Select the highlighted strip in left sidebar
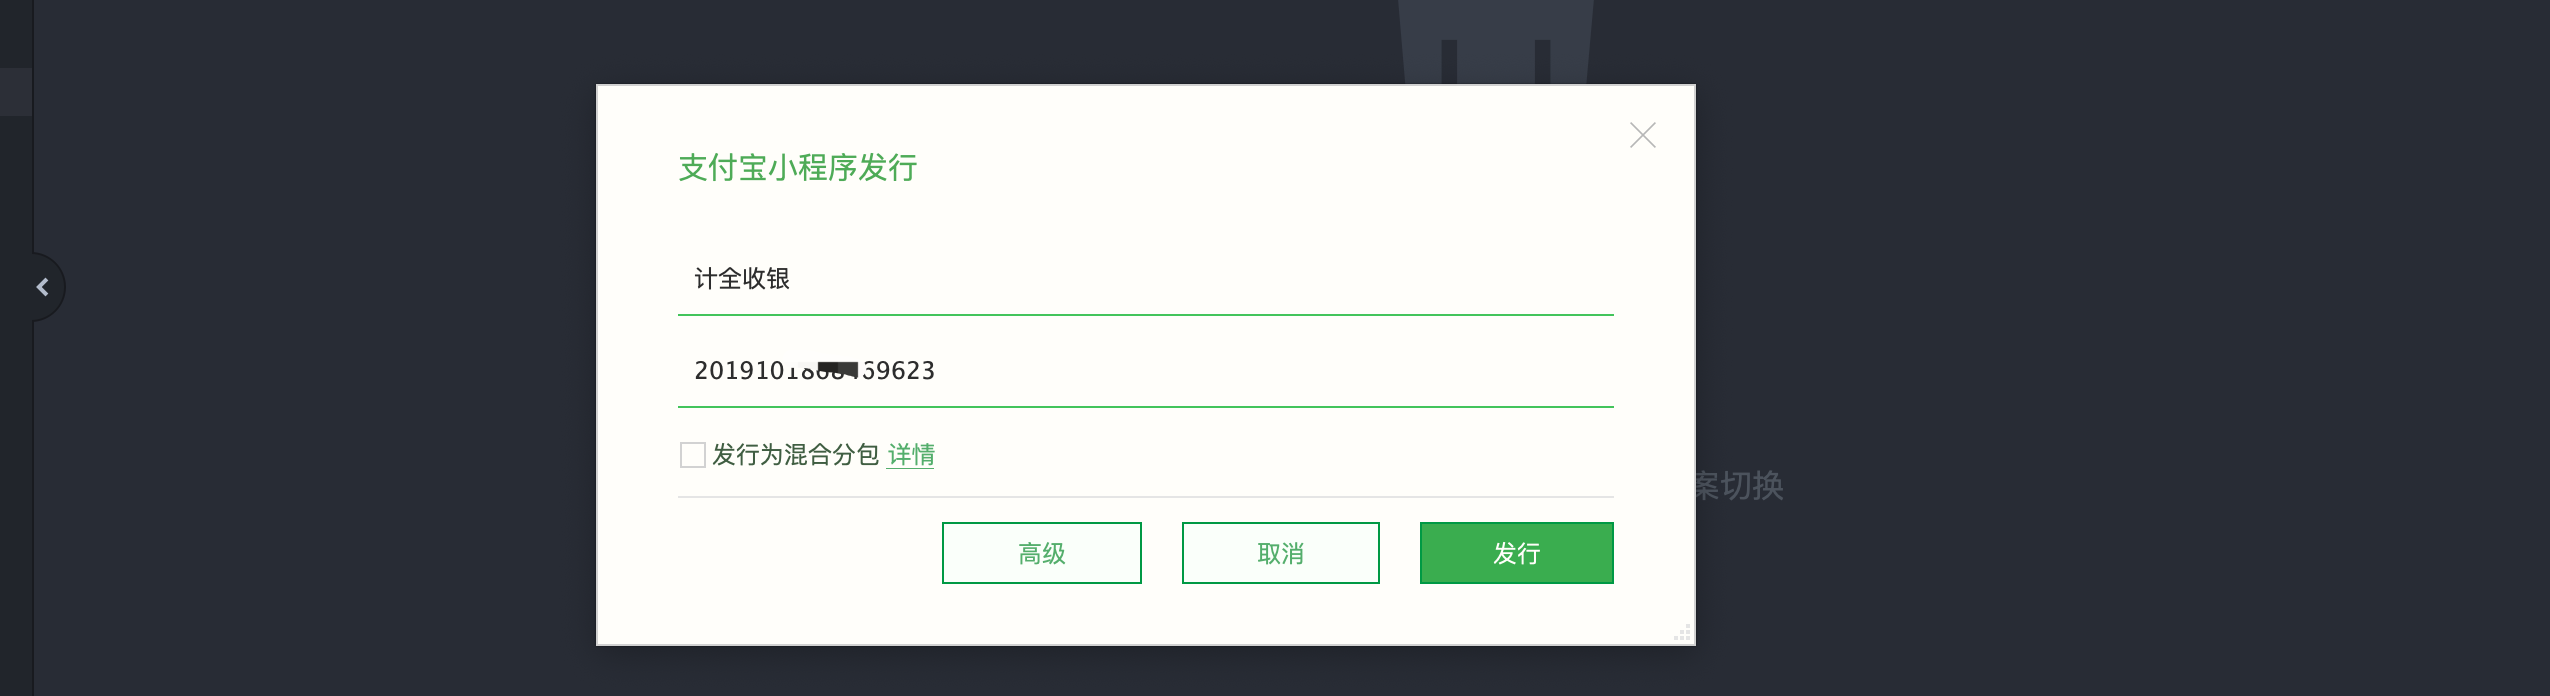The image size is (2550, 696). click(15, 92)
